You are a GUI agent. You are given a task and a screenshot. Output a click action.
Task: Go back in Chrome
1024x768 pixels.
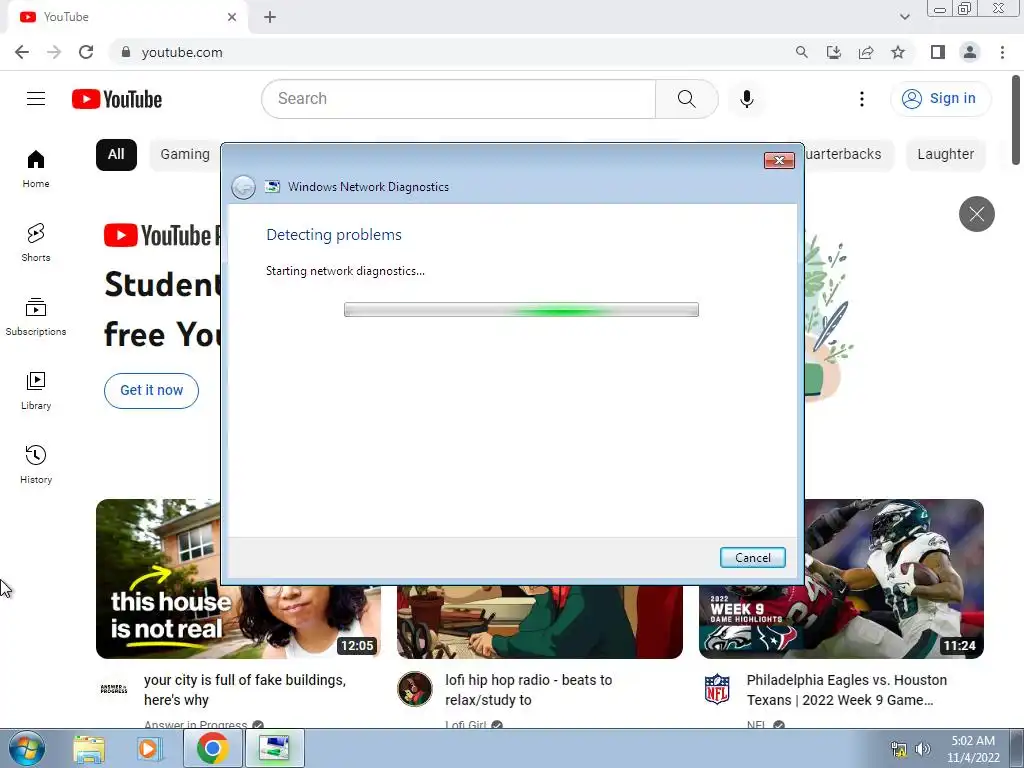click(x=22, y=52)
